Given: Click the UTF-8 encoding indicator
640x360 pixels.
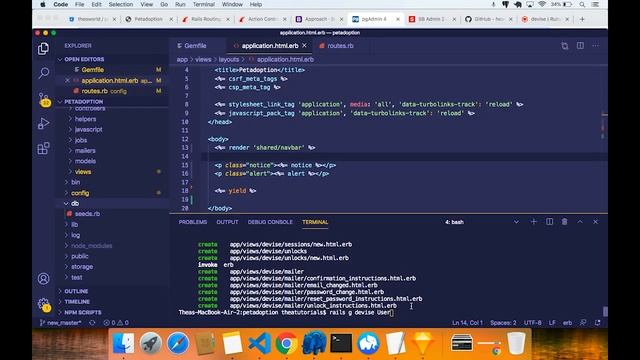Looking at the screenshot, I should point(533,322).
